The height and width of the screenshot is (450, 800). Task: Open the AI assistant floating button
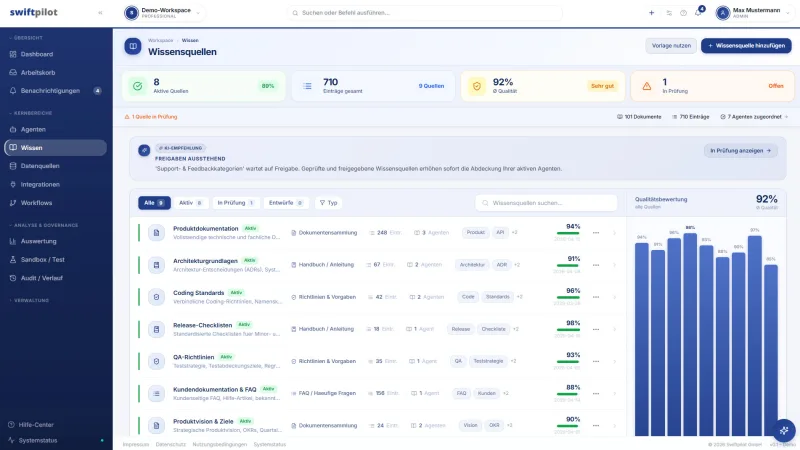pyautogui.click(x=784, y=431)
